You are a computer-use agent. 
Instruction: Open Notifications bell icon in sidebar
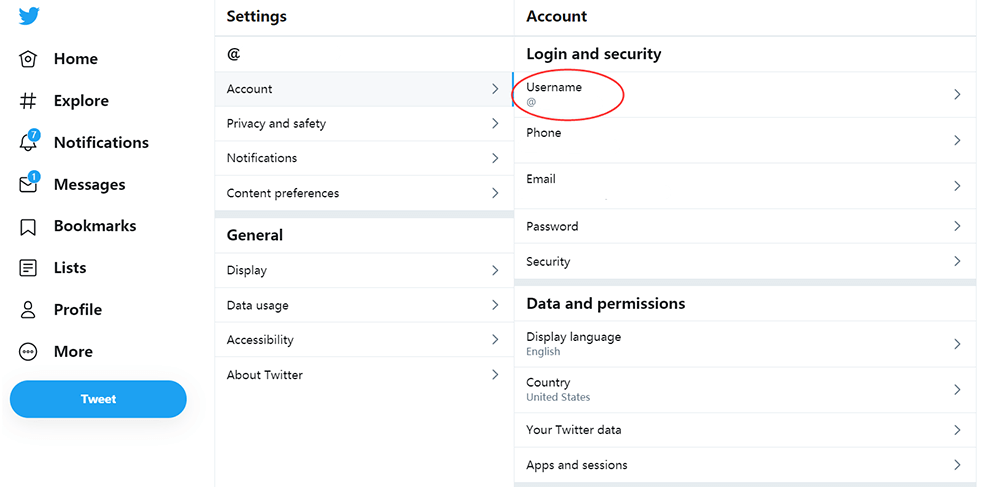coord(29,143)
